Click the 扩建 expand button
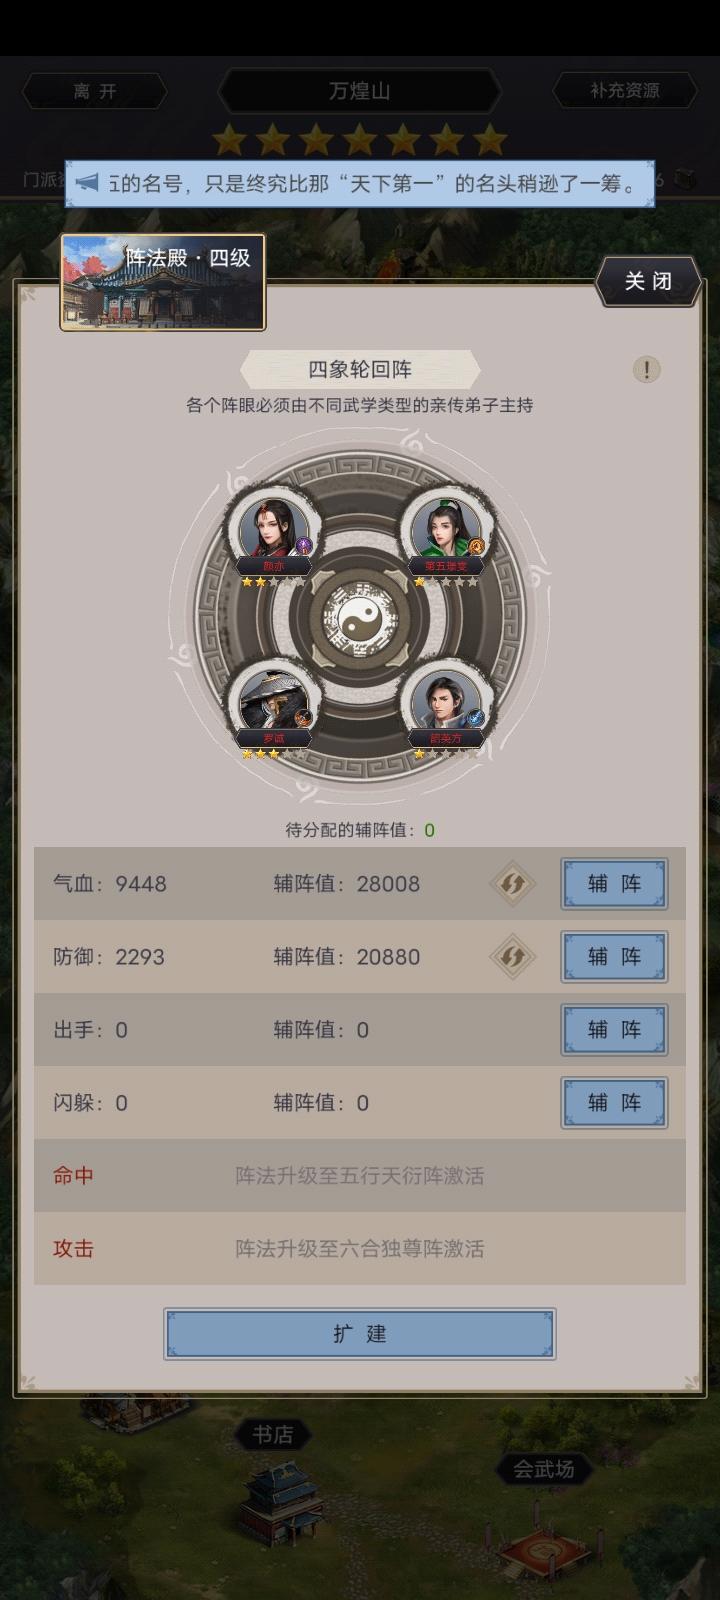This screenshot has height=1600, width=720. coord(360,1334)
